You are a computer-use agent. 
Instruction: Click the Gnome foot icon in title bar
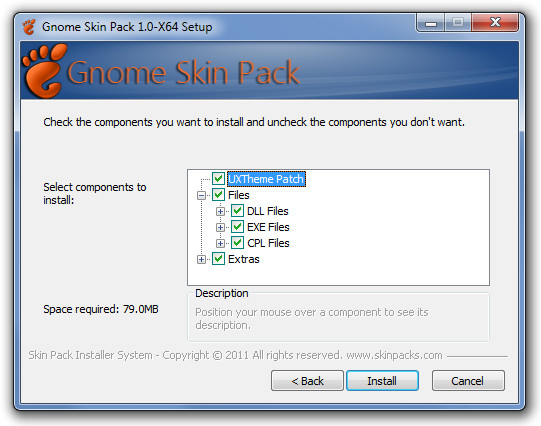pos(29,27)
